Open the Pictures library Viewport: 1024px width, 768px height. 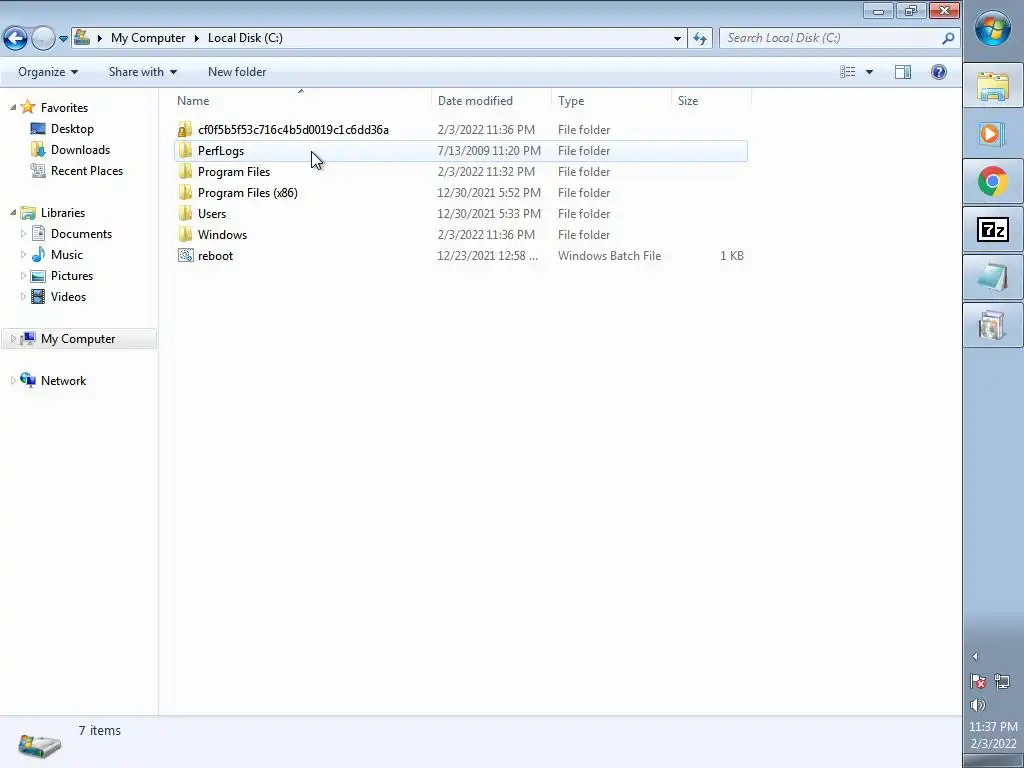[x=72, y=276]
